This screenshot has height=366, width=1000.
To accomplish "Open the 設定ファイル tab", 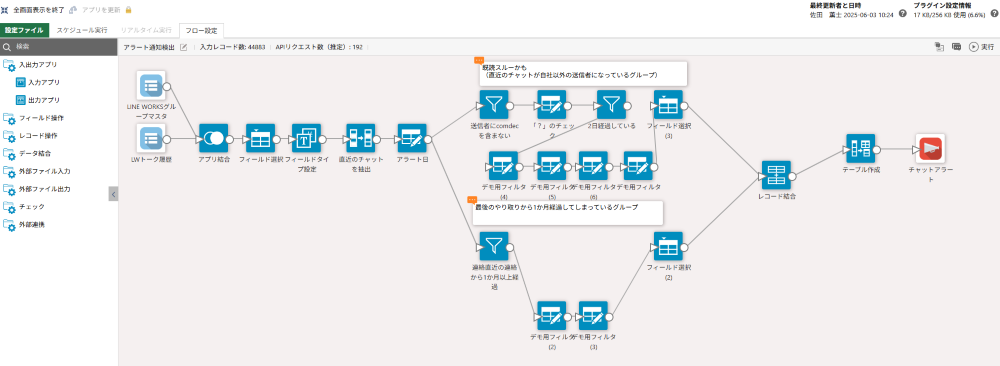I will pyautogui.click(x=25, y=31).
